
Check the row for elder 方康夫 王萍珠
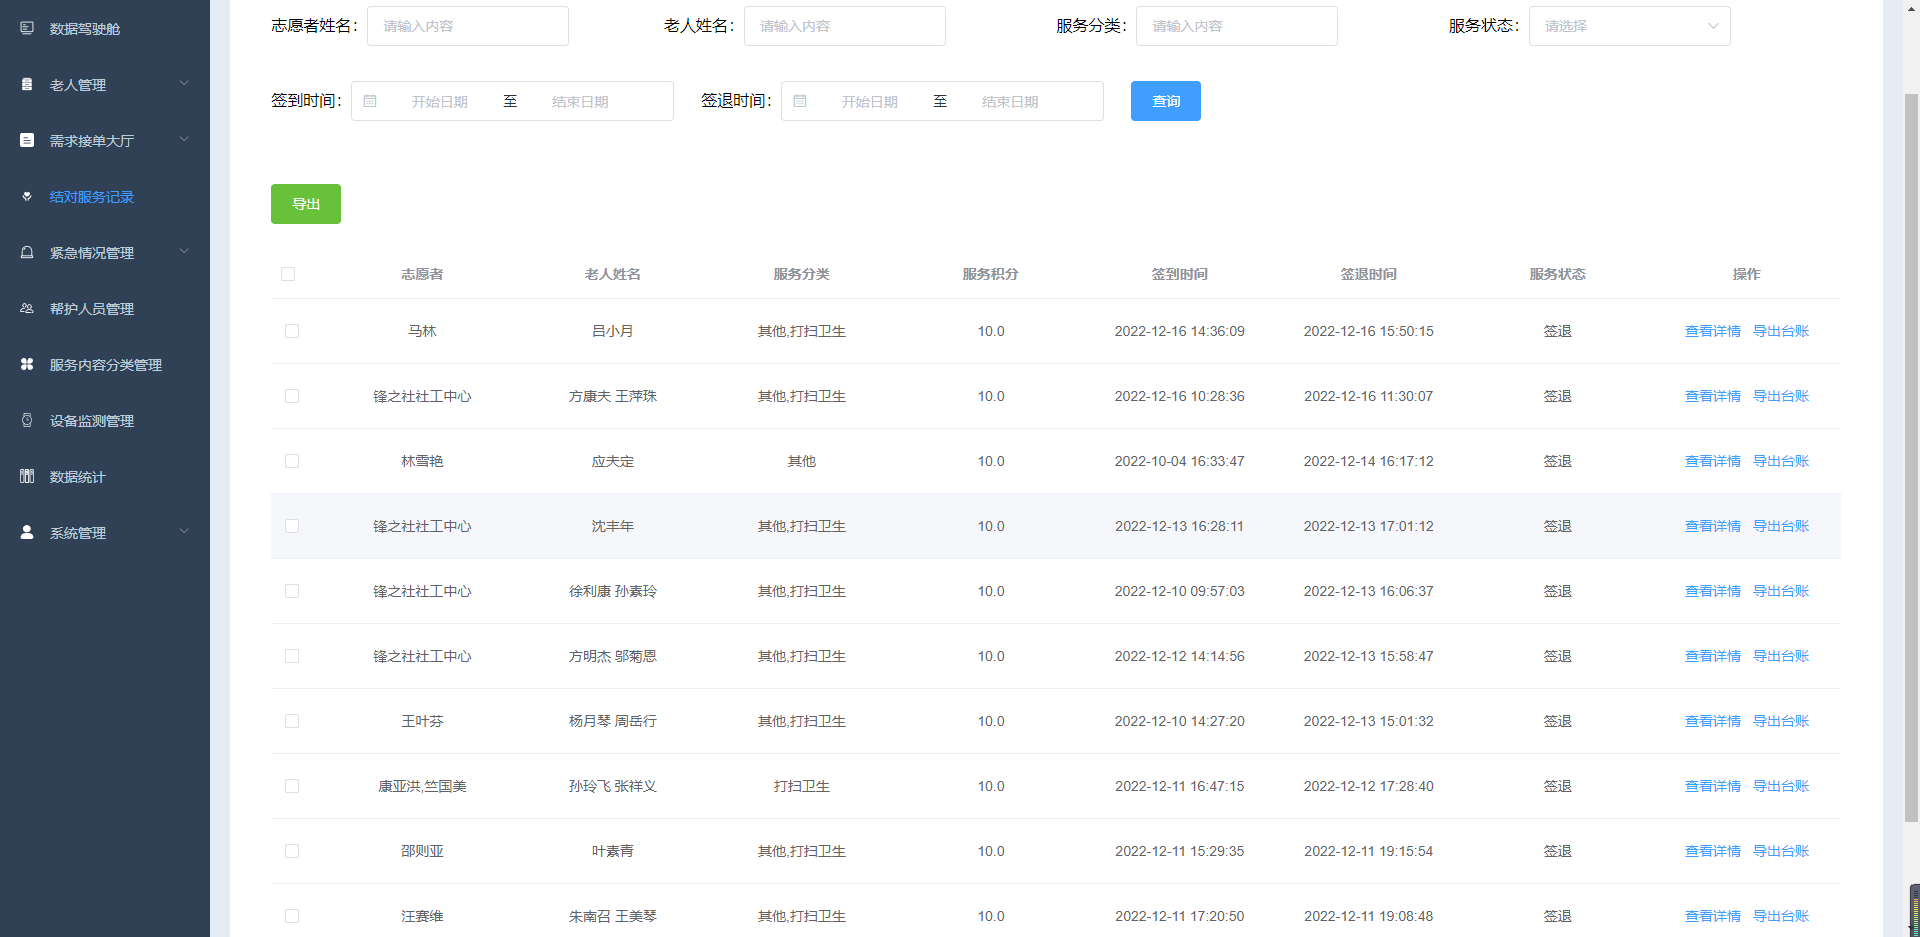pyautogui.click(x=292, y=396)
